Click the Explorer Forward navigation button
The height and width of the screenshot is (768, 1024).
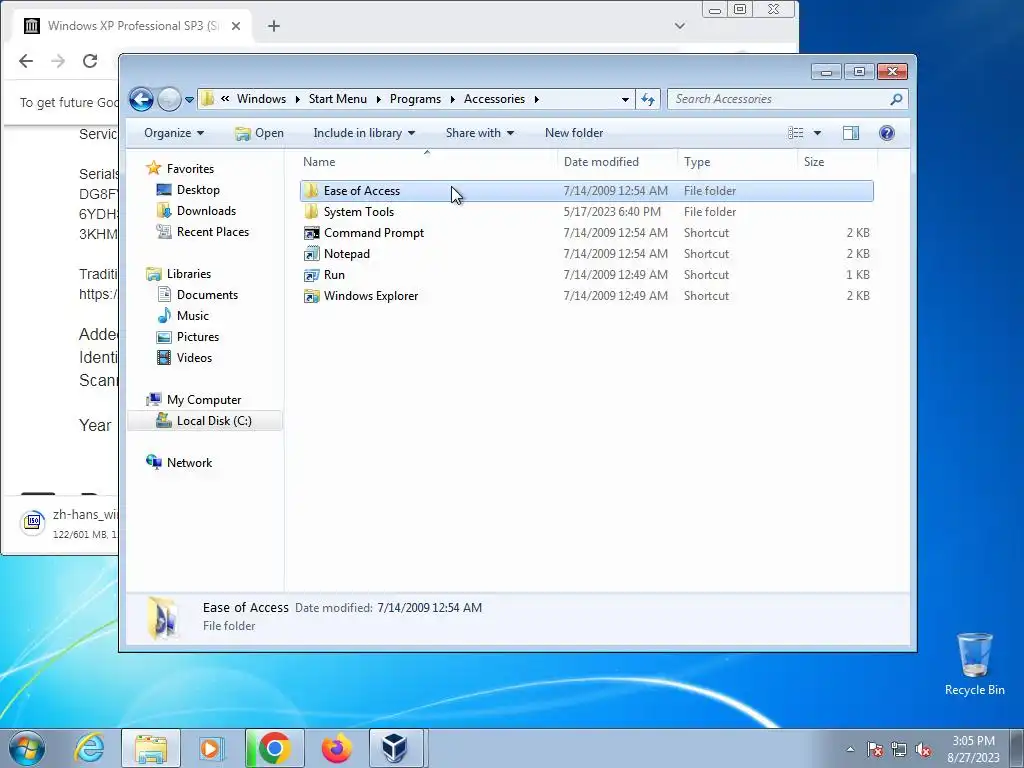click(x=169, y=99)
